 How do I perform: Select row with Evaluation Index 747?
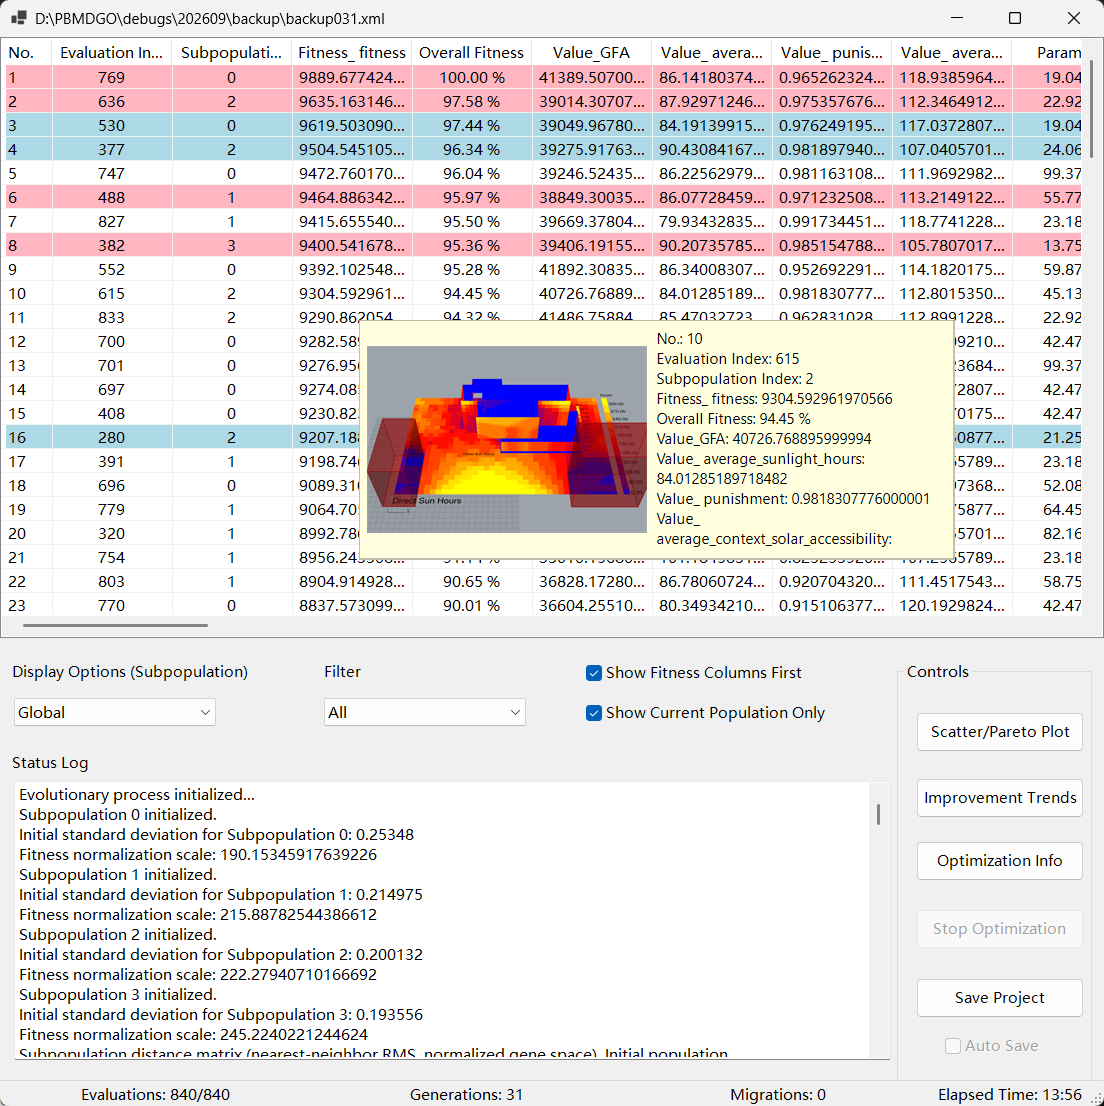(543, 174)
